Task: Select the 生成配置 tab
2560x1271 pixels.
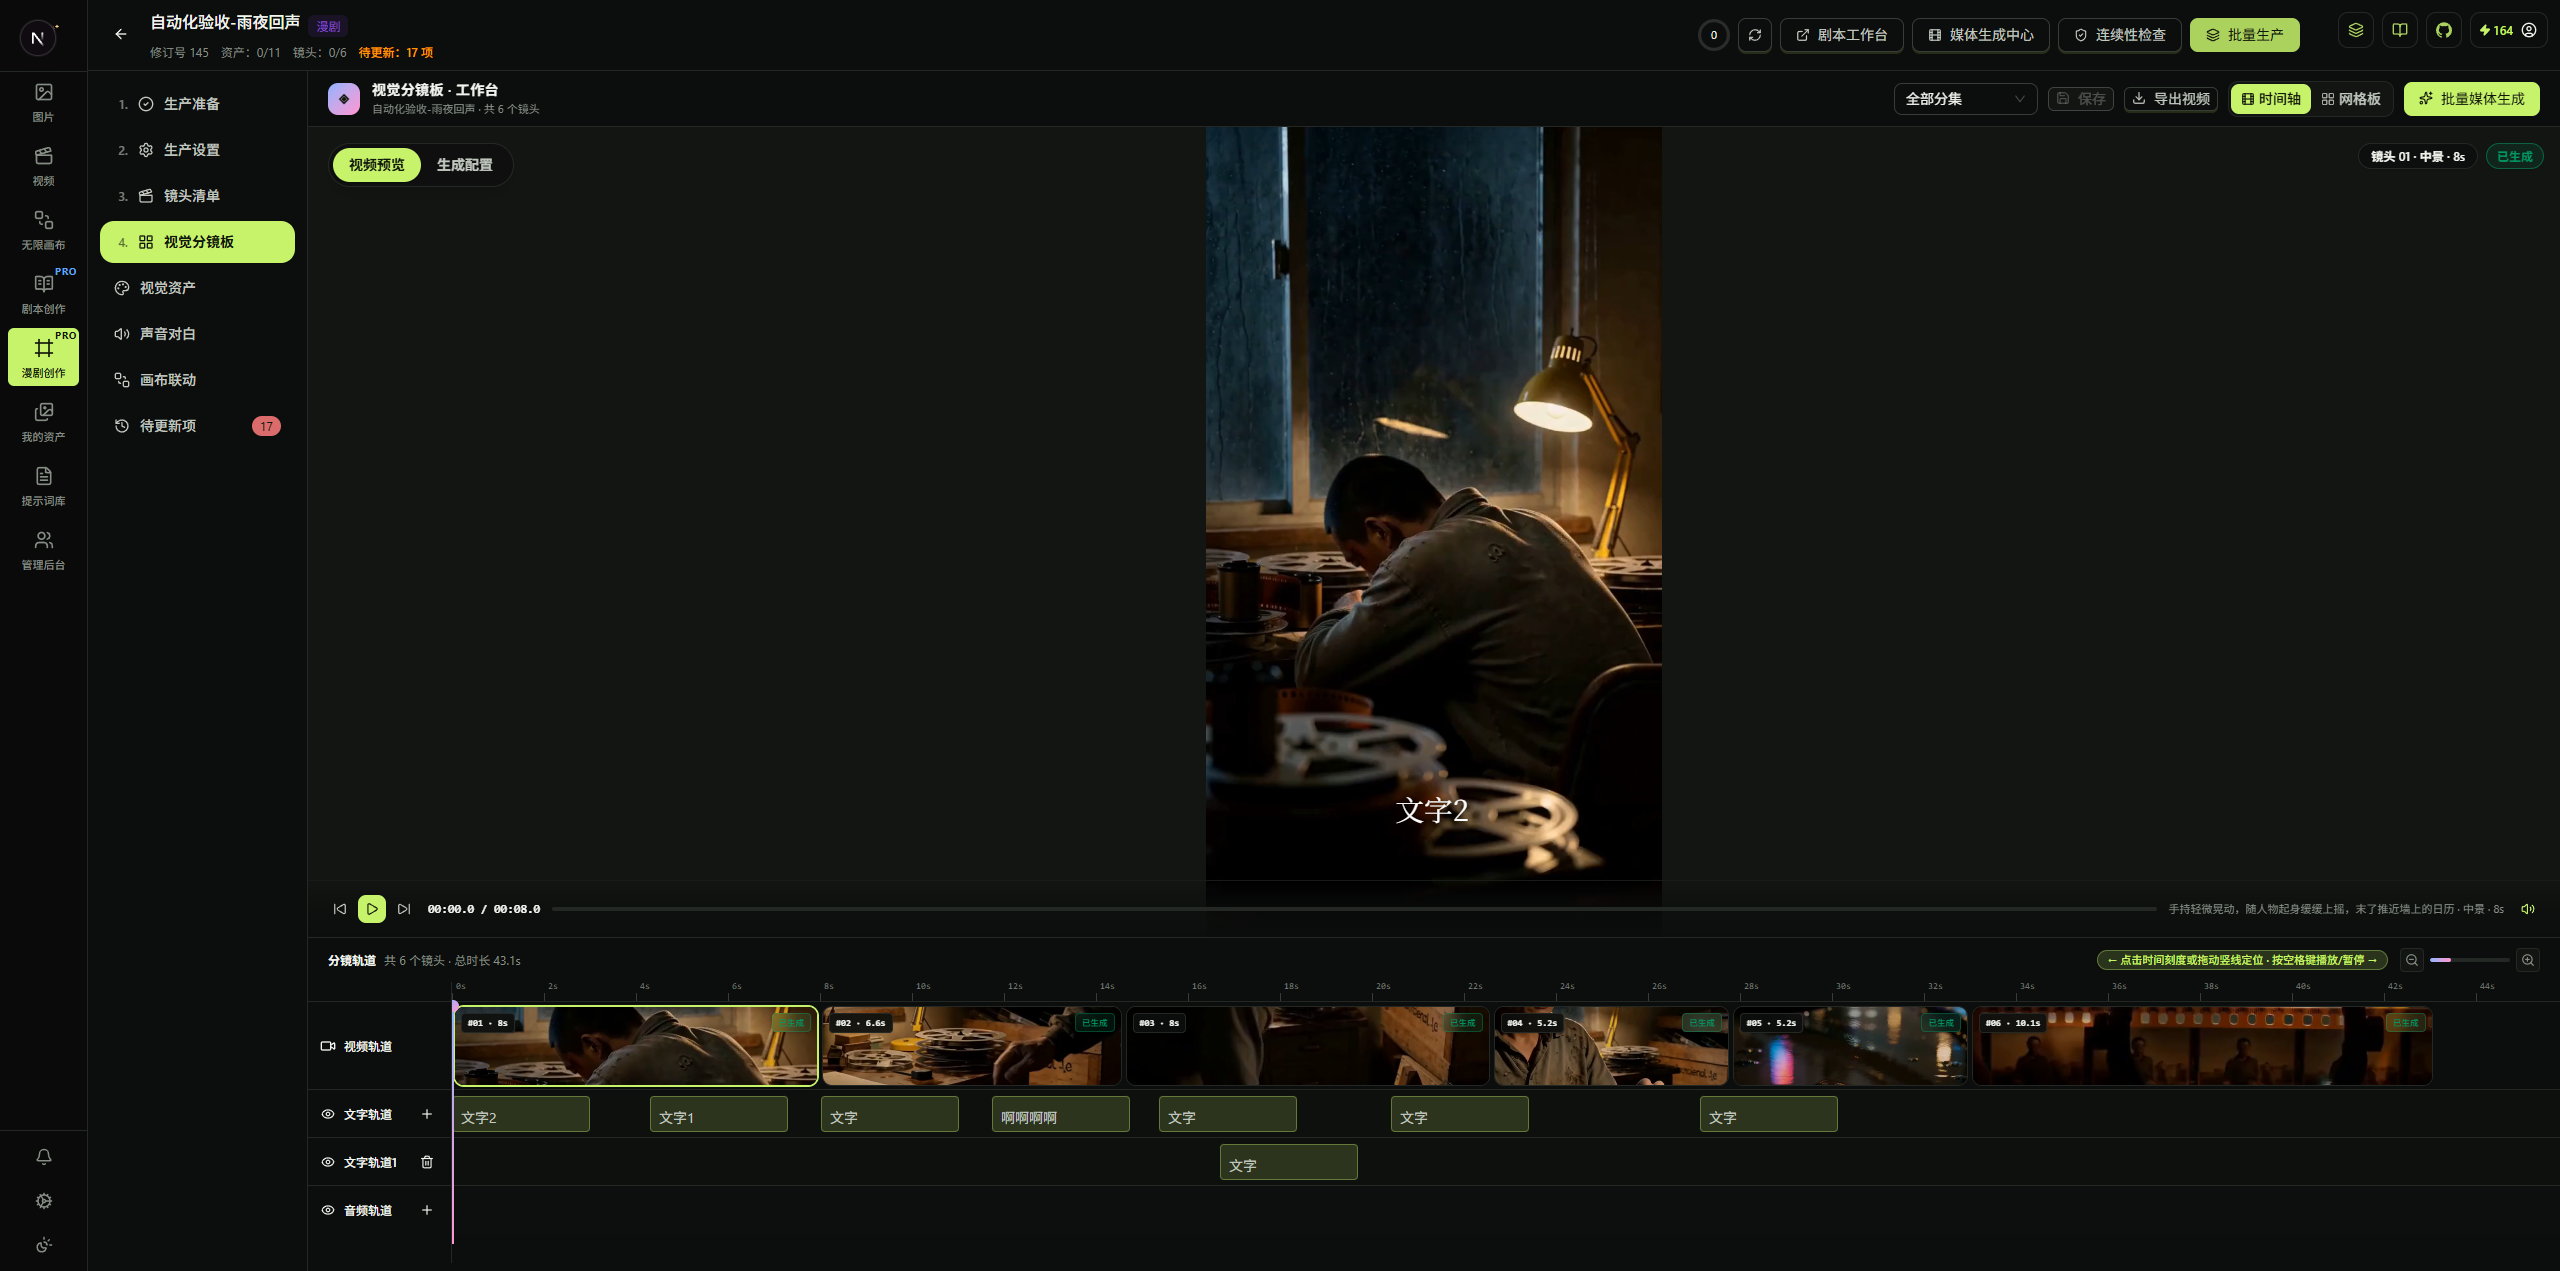Action: coord(465,165)
